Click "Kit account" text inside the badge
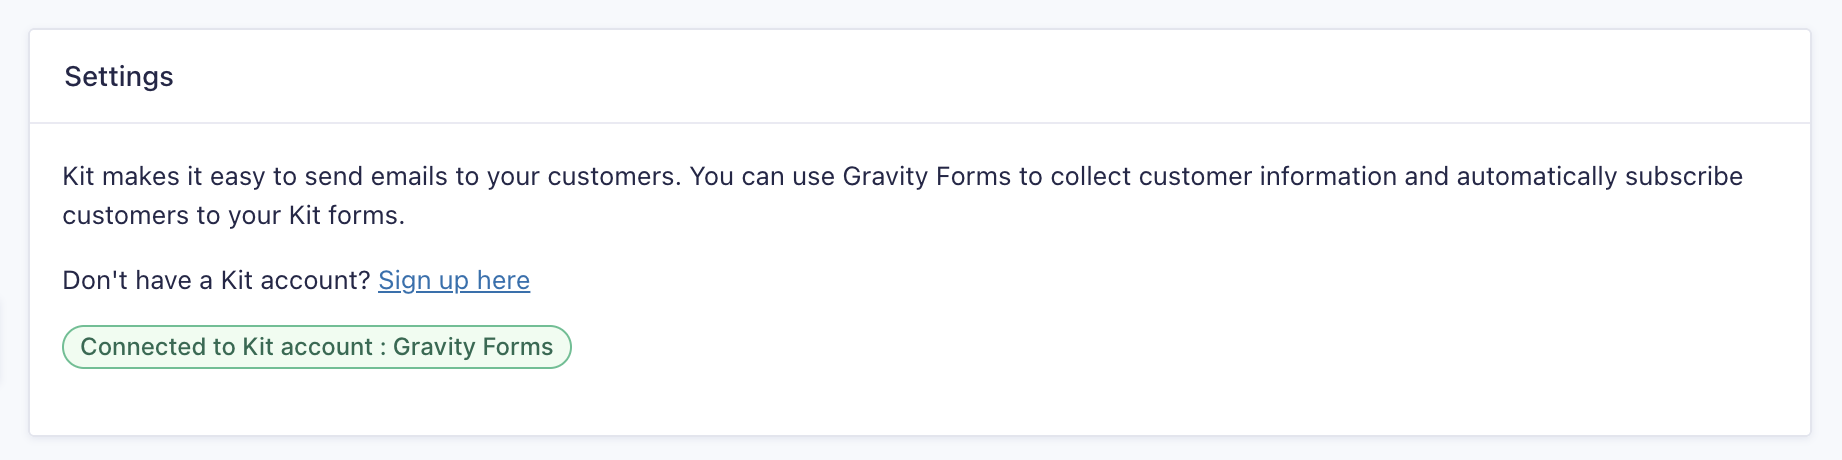Viewport: 1842px width, 460px height. tap(307, 347)
